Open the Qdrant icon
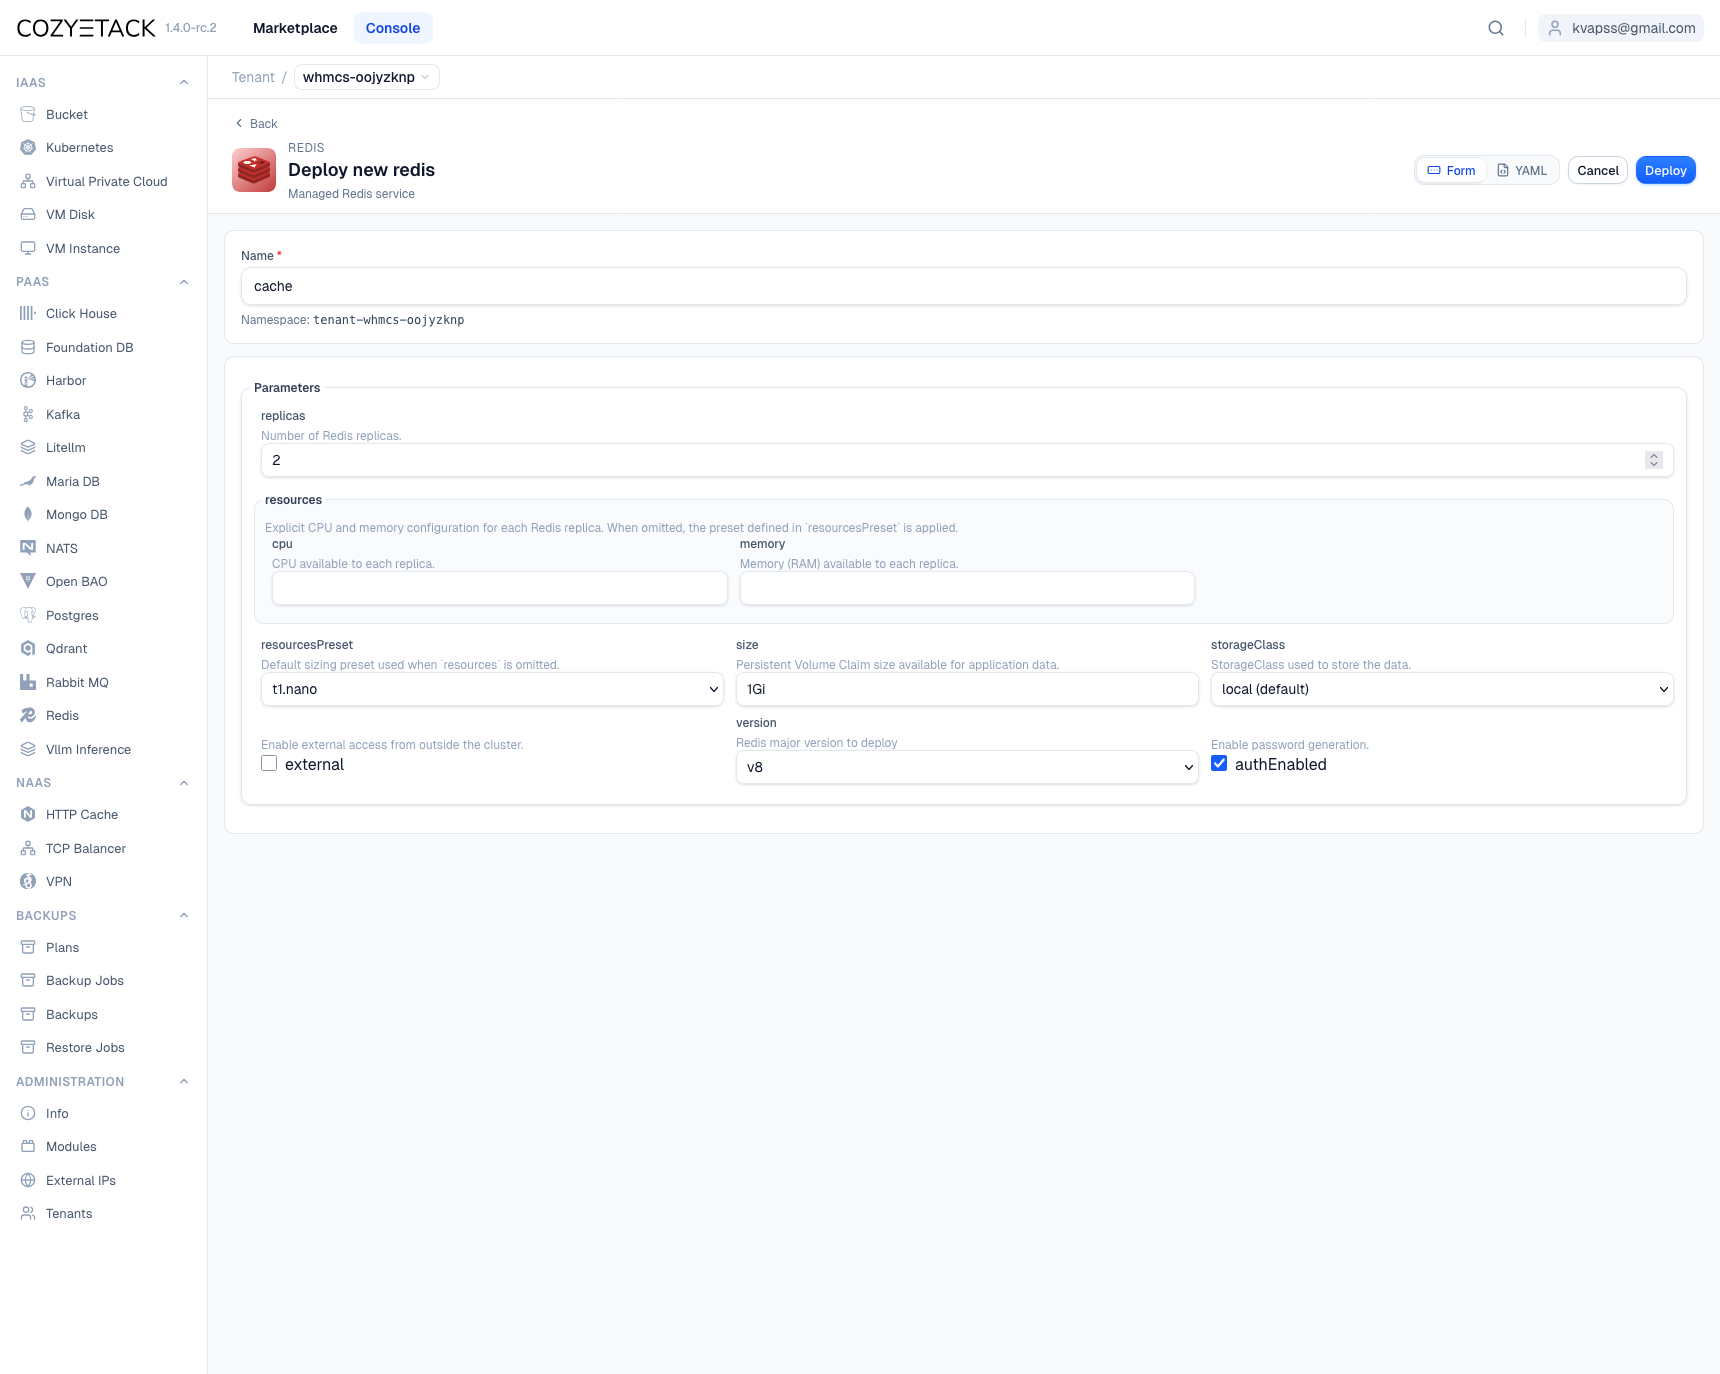 (28, 648)
